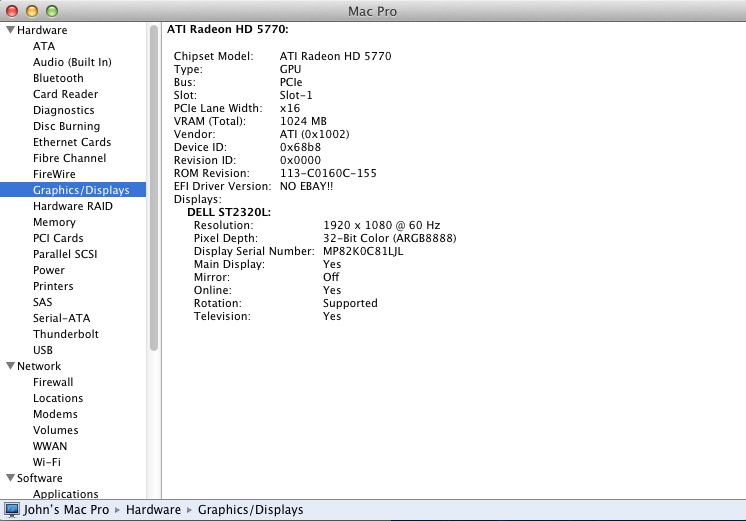Click the Software section header
The height and width of the screenshot is (521, 746).
pyautogui.click(x=39, y=478)
